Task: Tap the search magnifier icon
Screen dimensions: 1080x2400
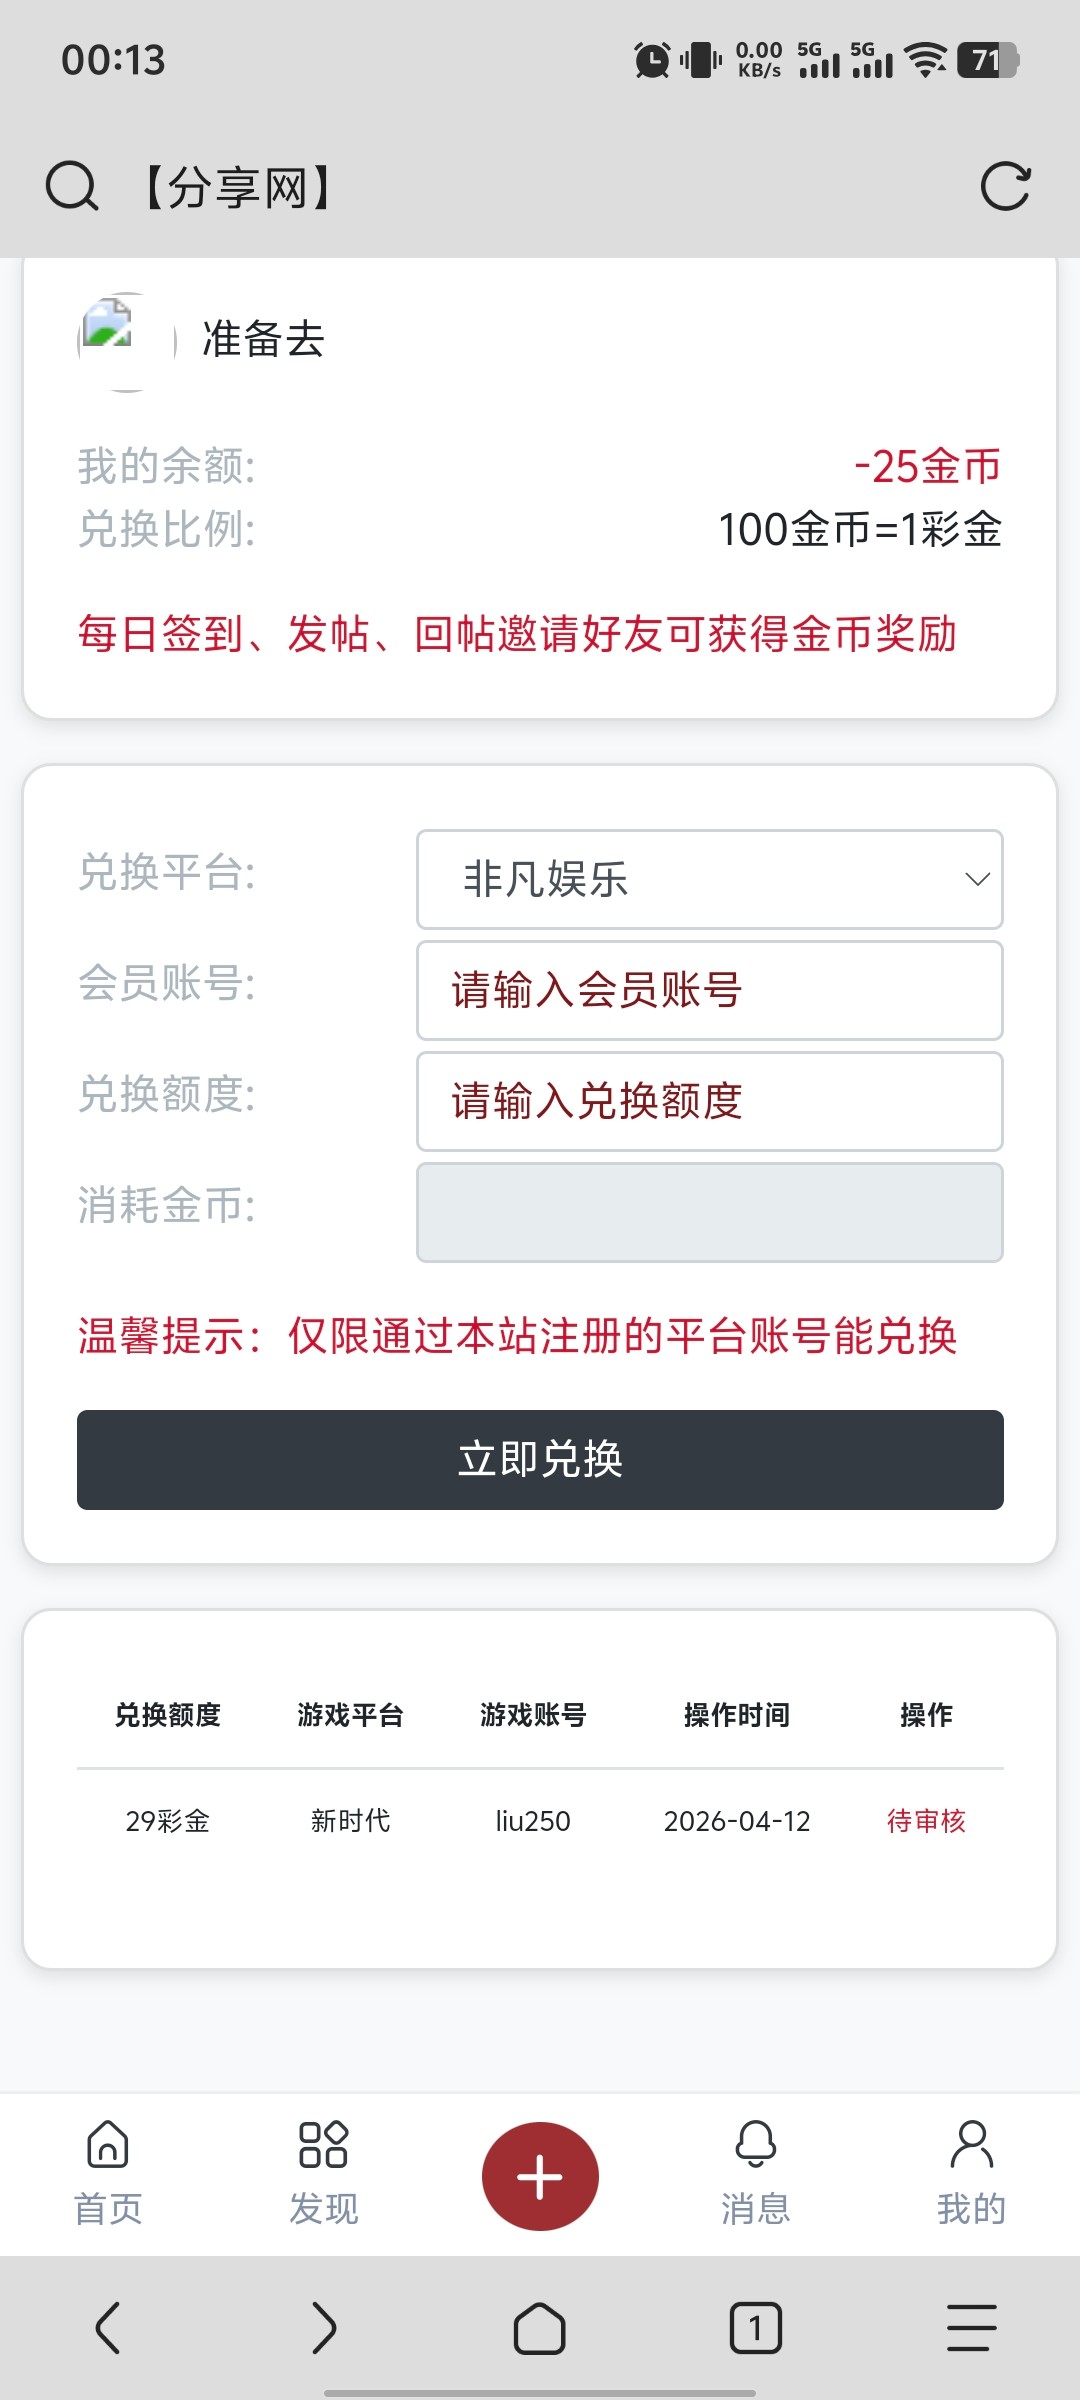Action: tap(72, 187)
